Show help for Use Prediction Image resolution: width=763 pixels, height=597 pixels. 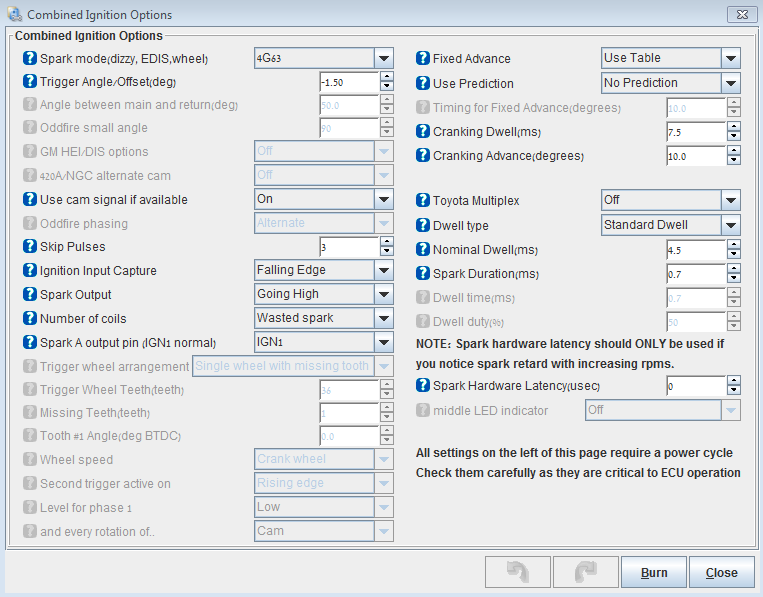click(423, 83)
